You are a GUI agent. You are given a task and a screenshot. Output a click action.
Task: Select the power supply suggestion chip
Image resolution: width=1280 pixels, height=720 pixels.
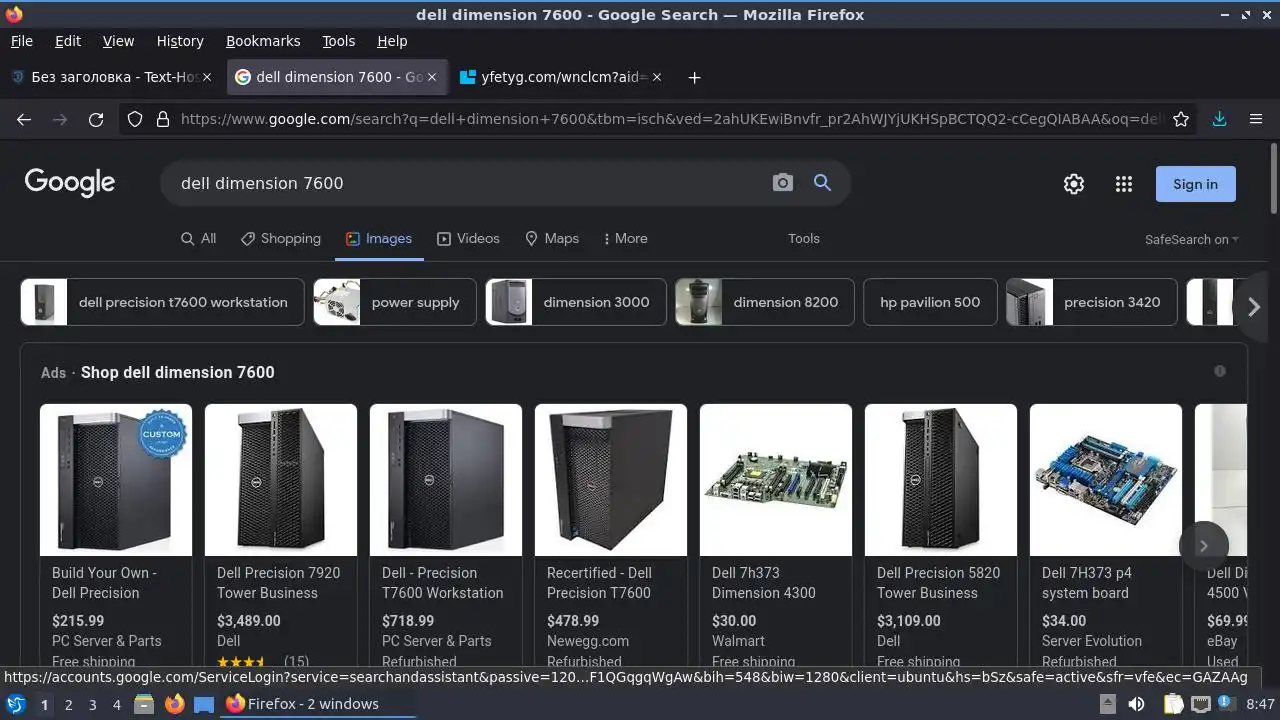click(x=395, y=302)
